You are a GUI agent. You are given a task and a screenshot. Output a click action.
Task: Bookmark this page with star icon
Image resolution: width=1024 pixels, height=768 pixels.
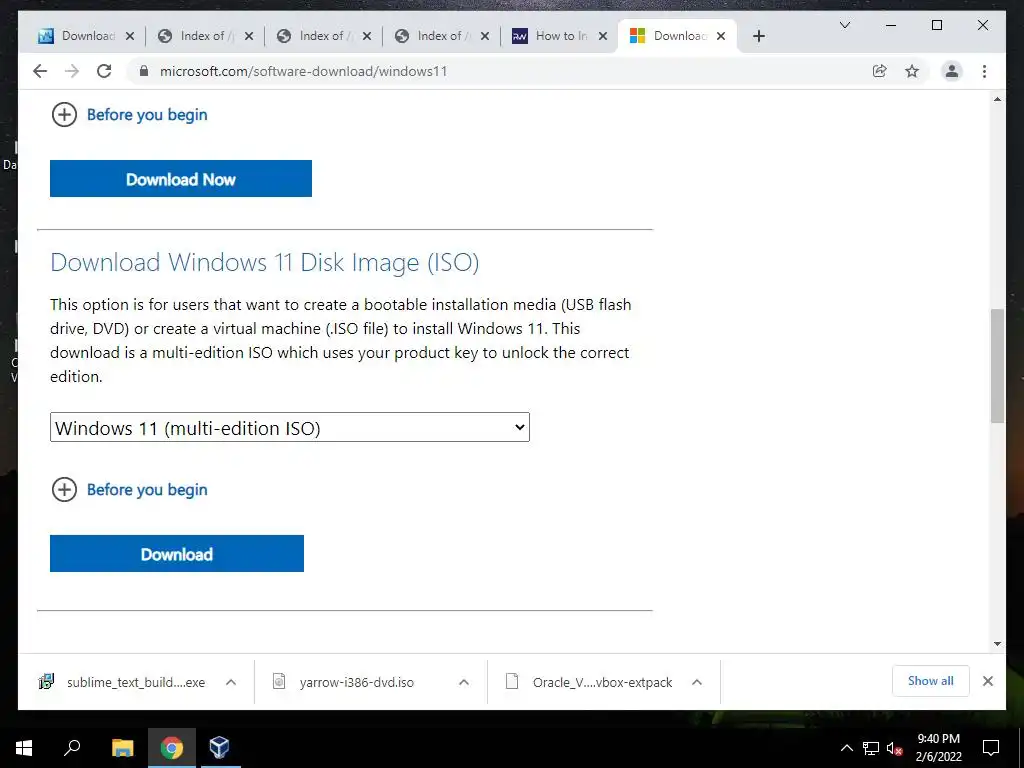coord(912,71)
